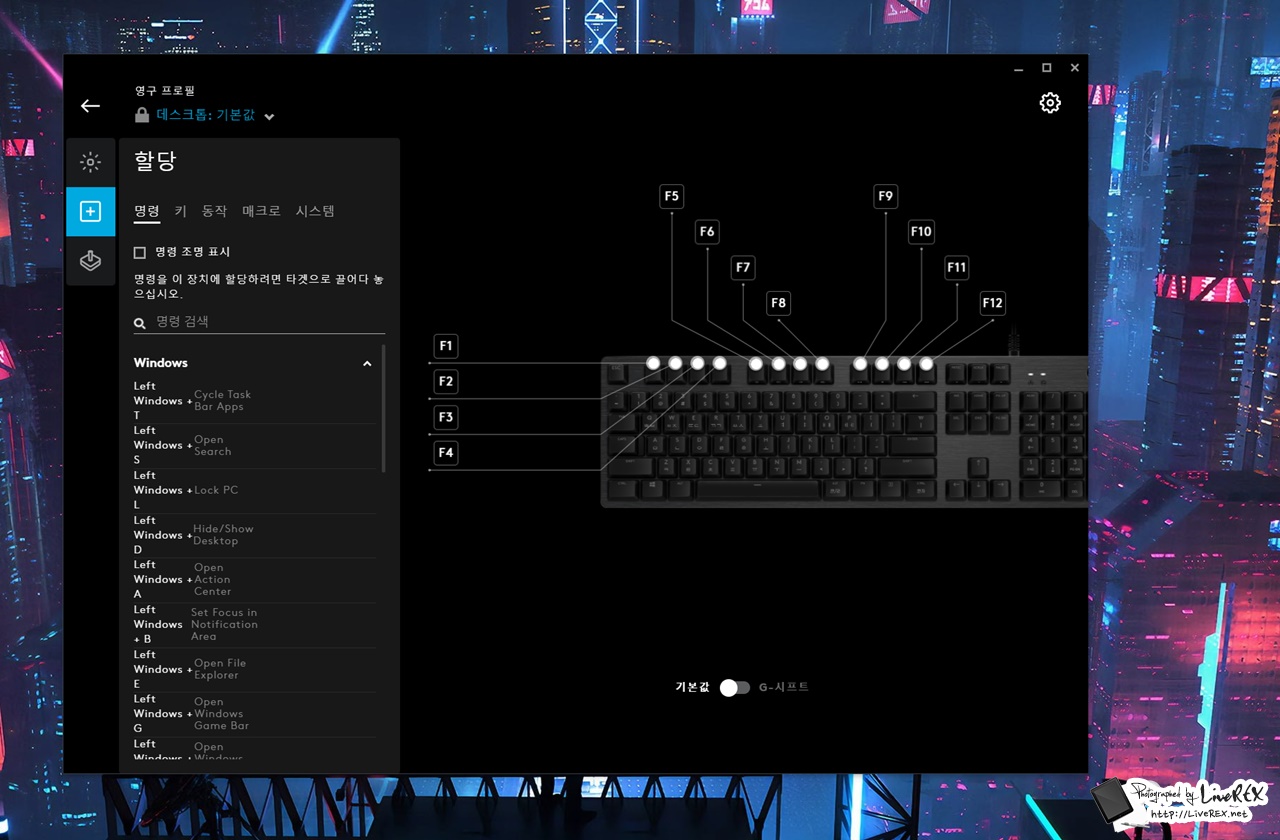Minimize the G HUB window
This screenshot has width=1280, height=840.
[x=1018, y=68]
